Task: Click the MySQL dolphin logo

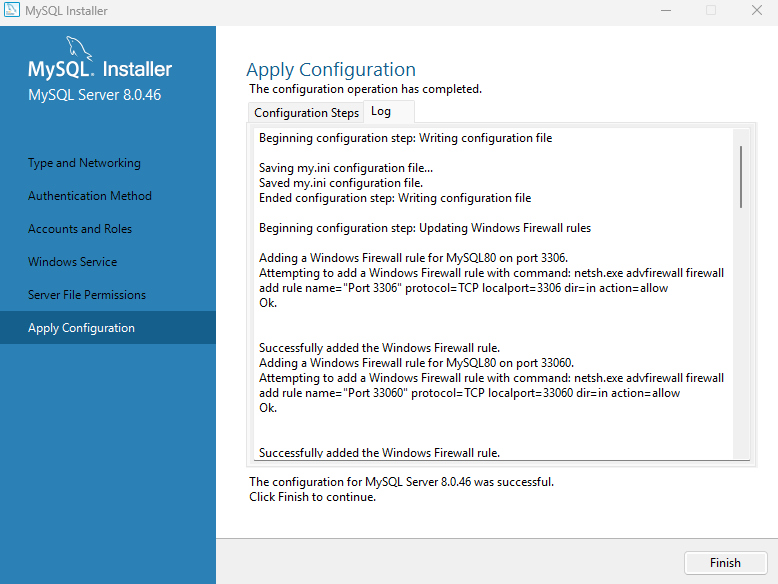Action: click(x=79, y=48)
